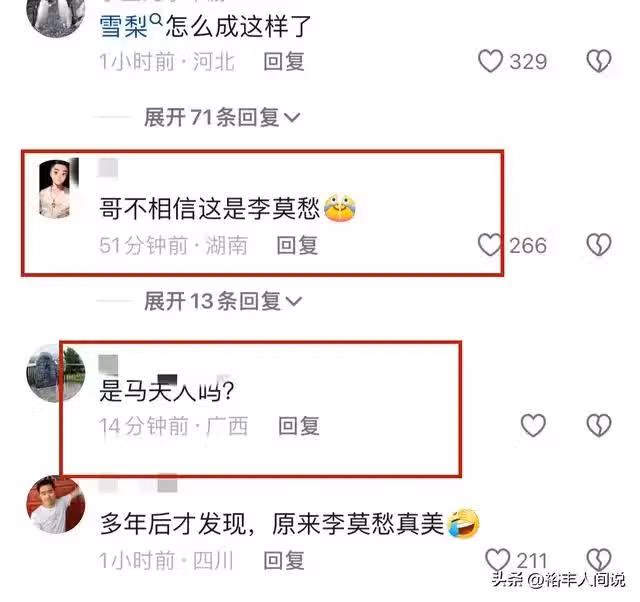Expand the 13 replies thread

pos(223,301)
